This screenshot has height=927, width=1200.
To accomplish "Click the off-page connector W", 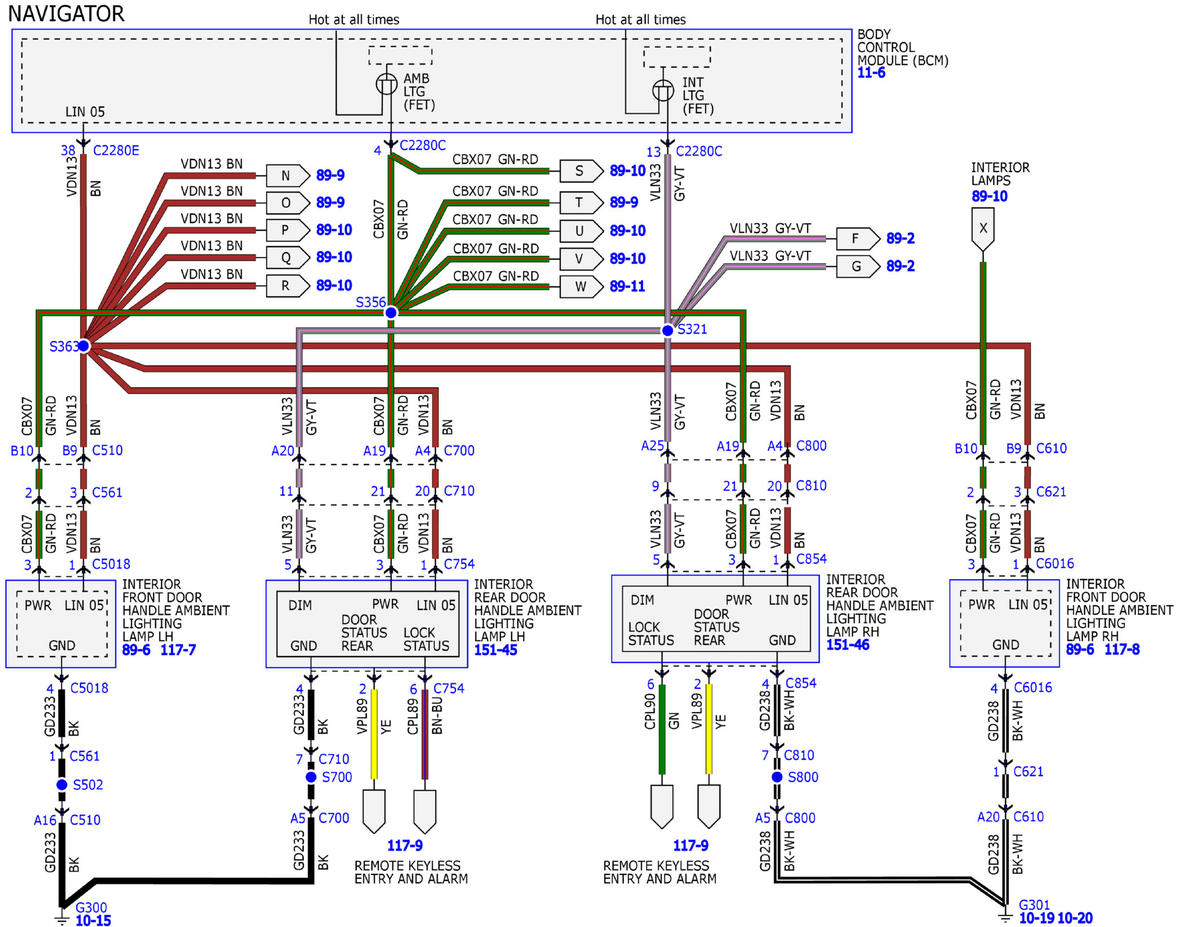I will tap(580, 286).
